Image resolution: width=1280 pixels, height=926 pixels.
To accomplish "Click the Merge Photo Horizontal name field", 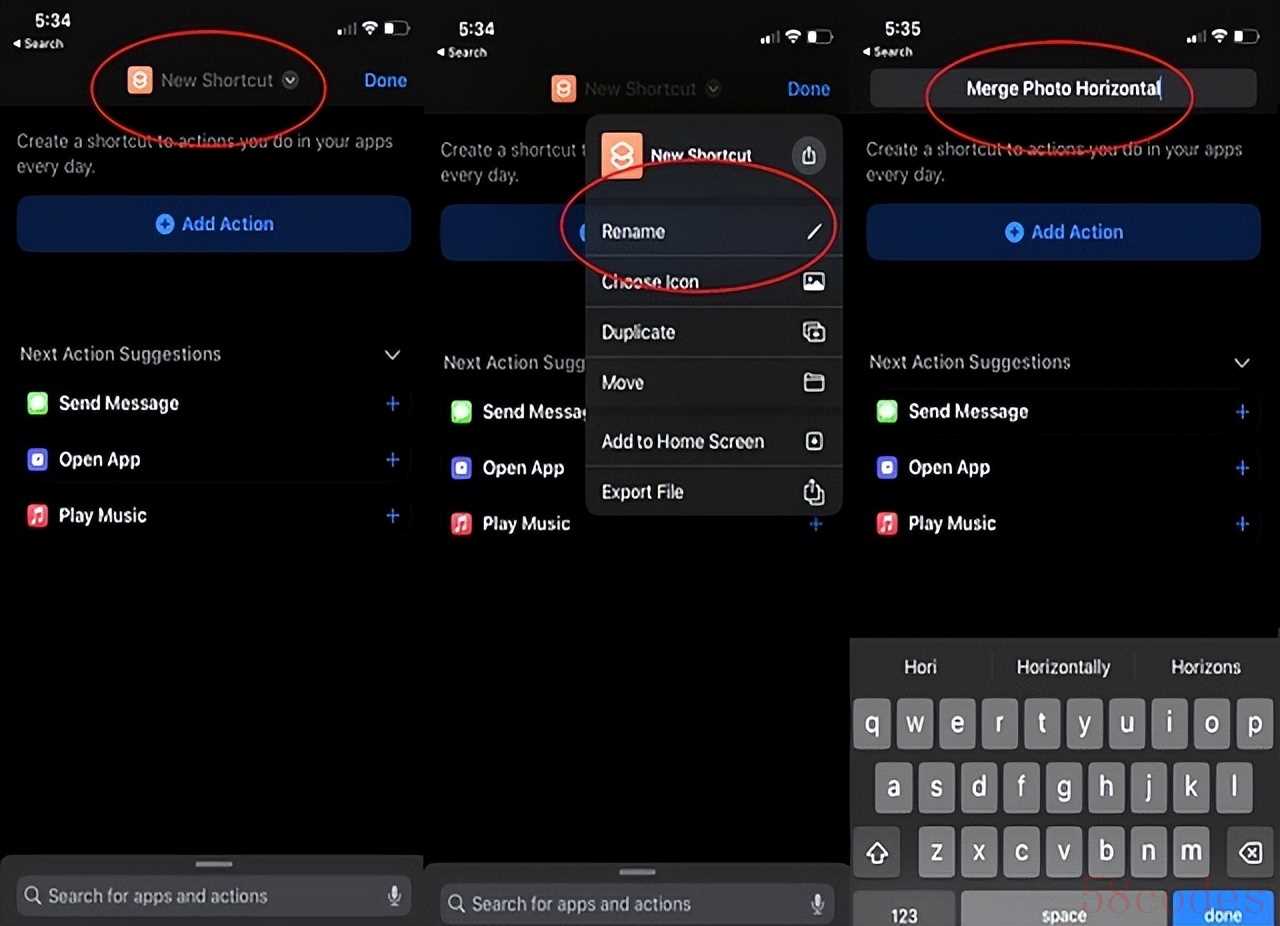I will point(1063,89).
